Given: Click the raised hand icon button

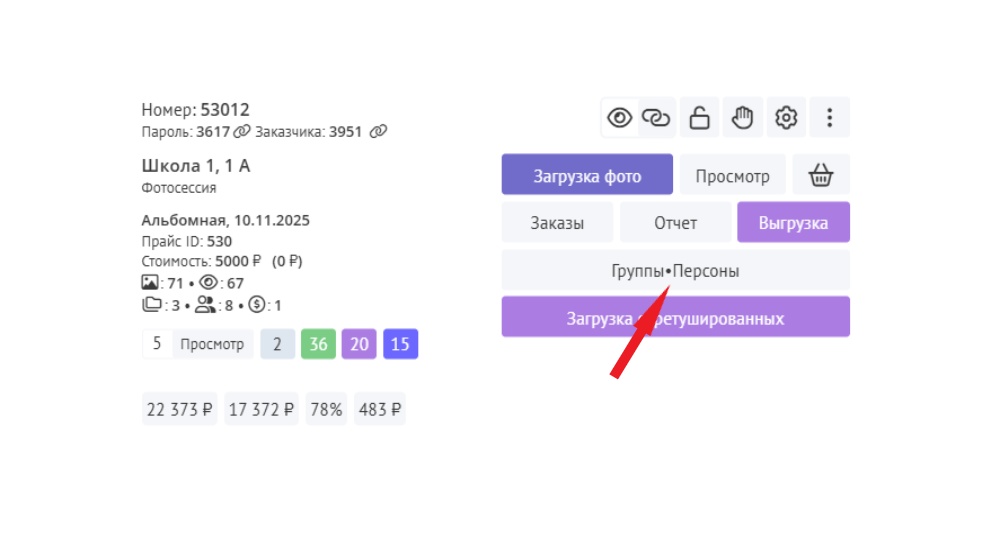Looking at the screenshot, I should click(743, 118).
